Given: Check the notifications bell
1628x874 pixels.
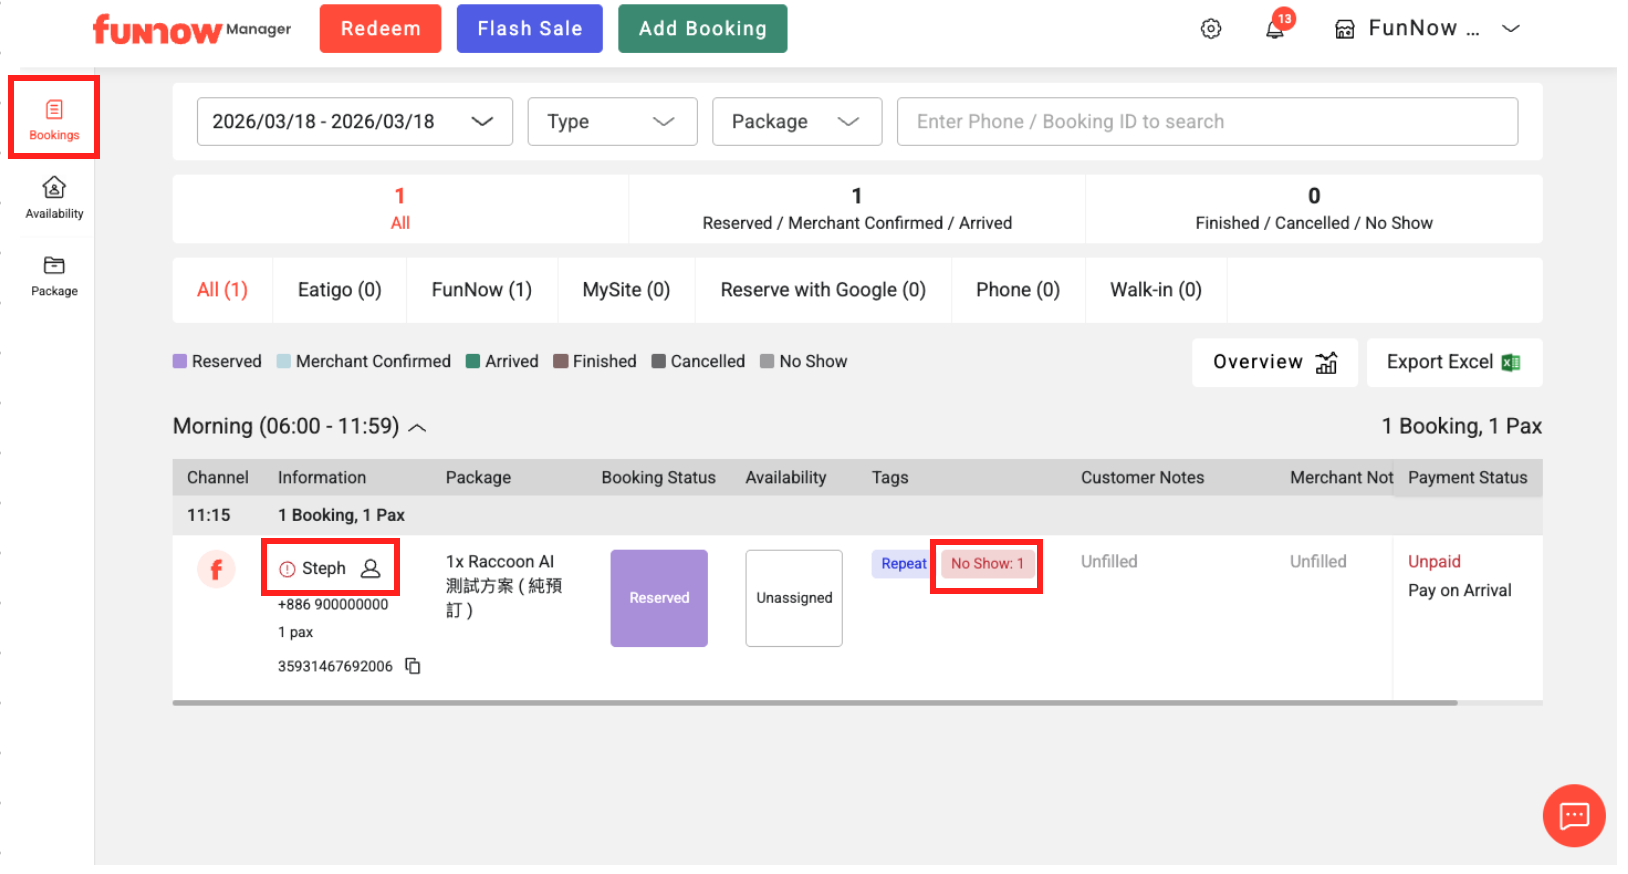Looking at the screenshot, I should pos(1275,29).
